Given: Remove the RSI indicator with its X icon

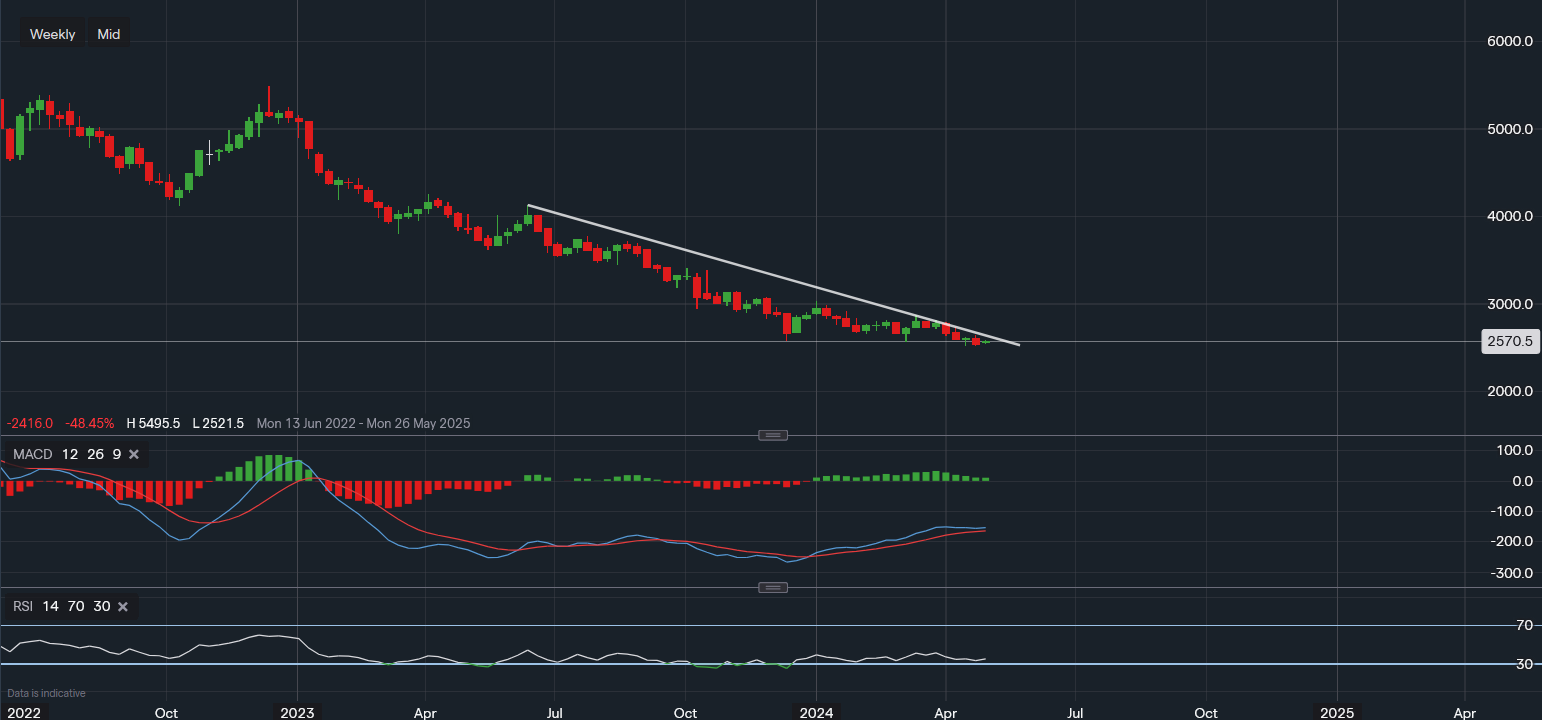Looking at the screenshot, I should (123, 607).
